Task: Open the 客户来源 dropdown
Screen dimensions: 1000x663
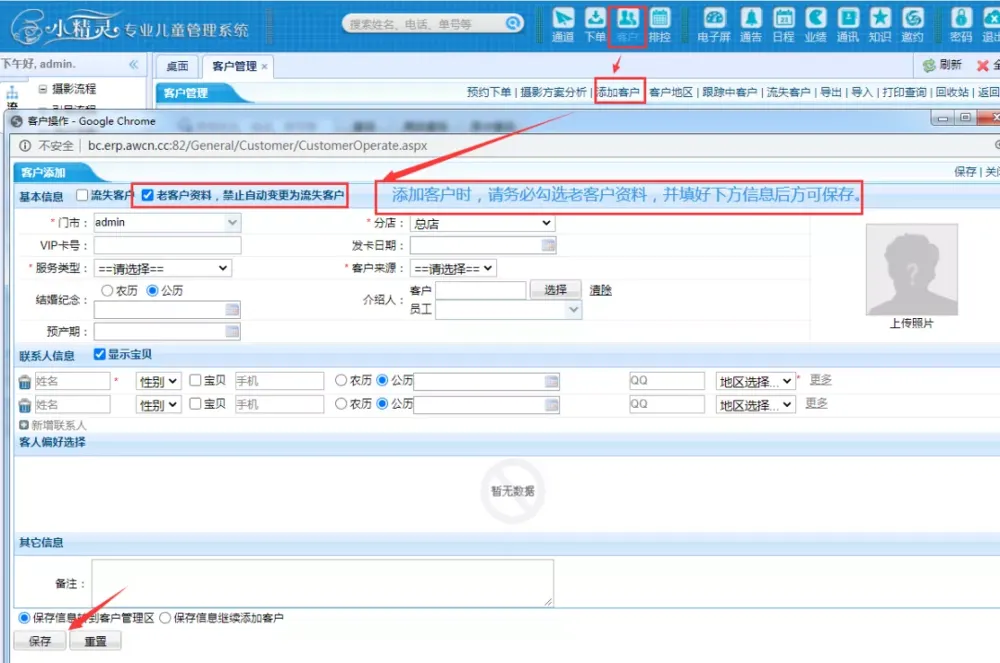Action: pyautogui.click(x=453, y=269)
